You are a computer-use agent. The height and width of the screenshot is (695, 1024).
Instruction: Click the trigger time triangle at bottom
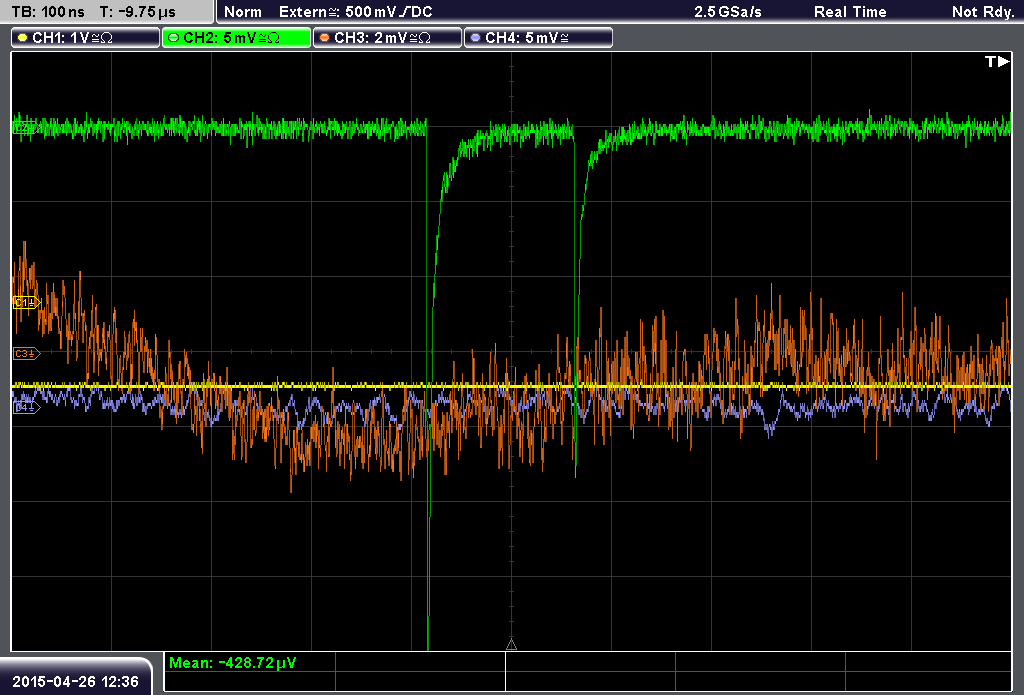pyautogui.click(x=511, y=645)
